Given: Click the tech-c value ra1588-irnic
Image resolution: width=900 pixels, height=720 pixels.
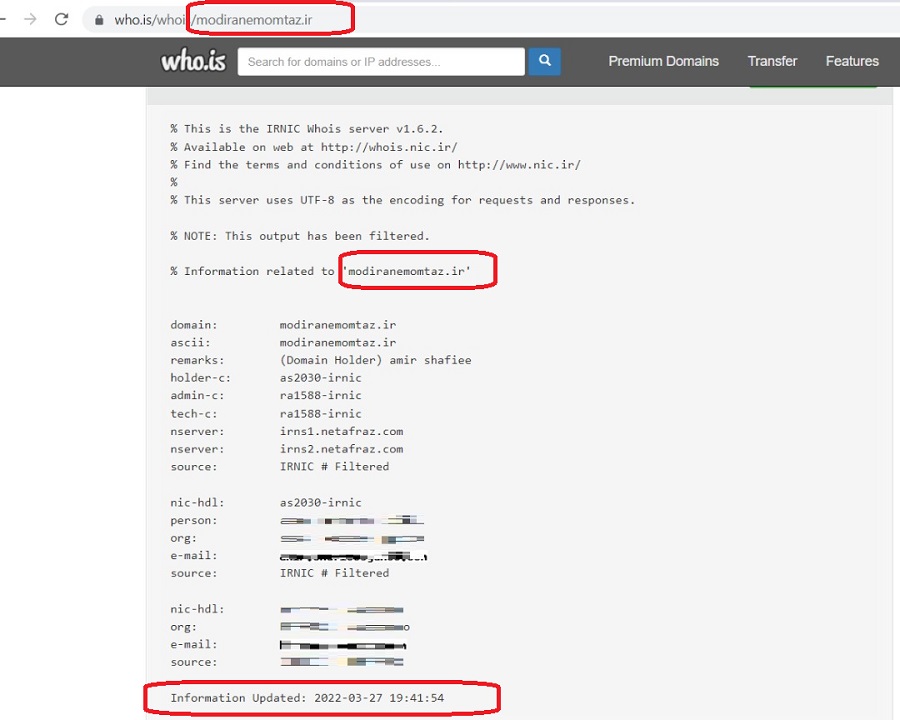Looking at the screenshot, I should coord(320,413).
